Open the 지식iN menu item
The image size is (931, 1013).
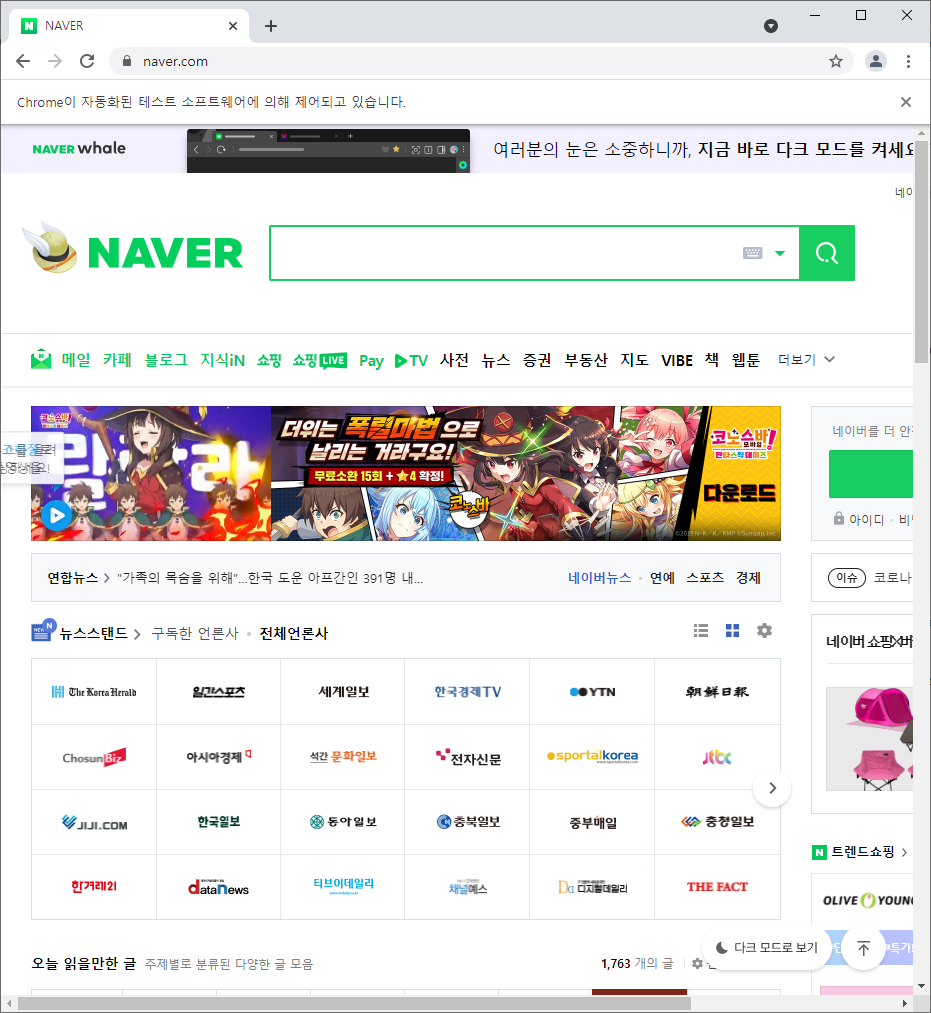coord(222,360)
